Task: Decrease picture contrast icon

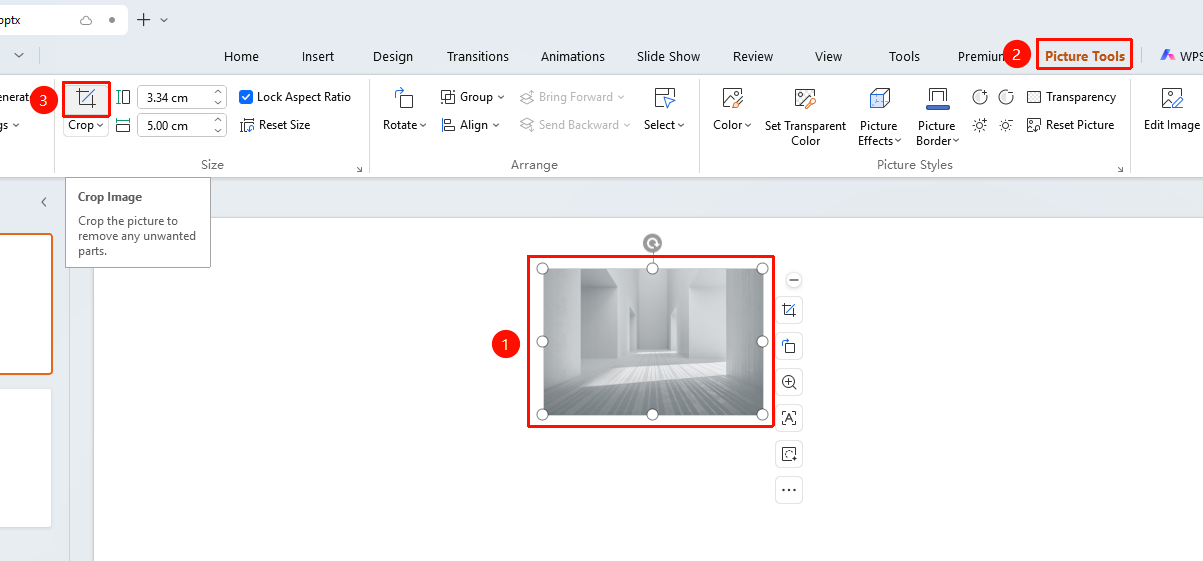Action: point(1006,97)
